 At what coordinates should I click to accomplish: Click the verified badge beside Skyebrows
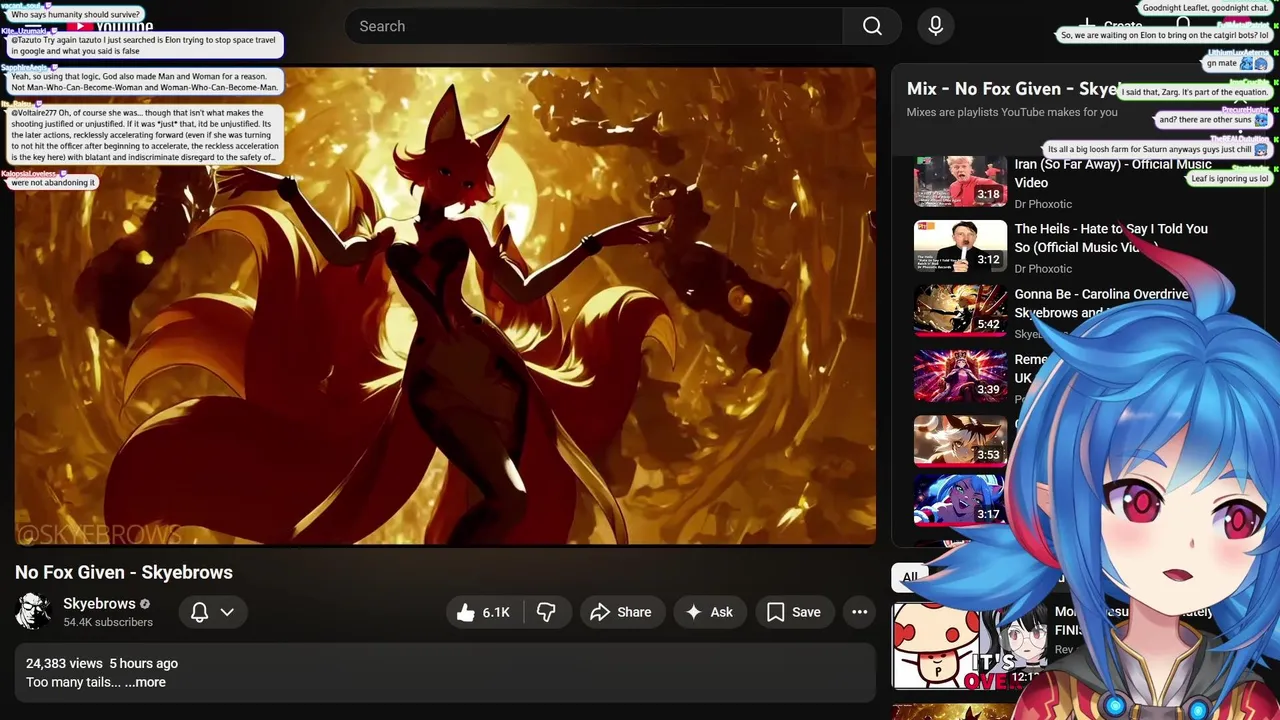coord(145,604)
